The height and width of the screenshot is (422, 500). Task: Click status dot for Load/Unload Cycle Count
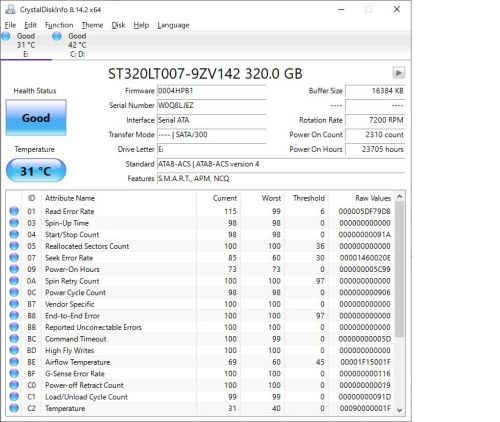[14, 397]
